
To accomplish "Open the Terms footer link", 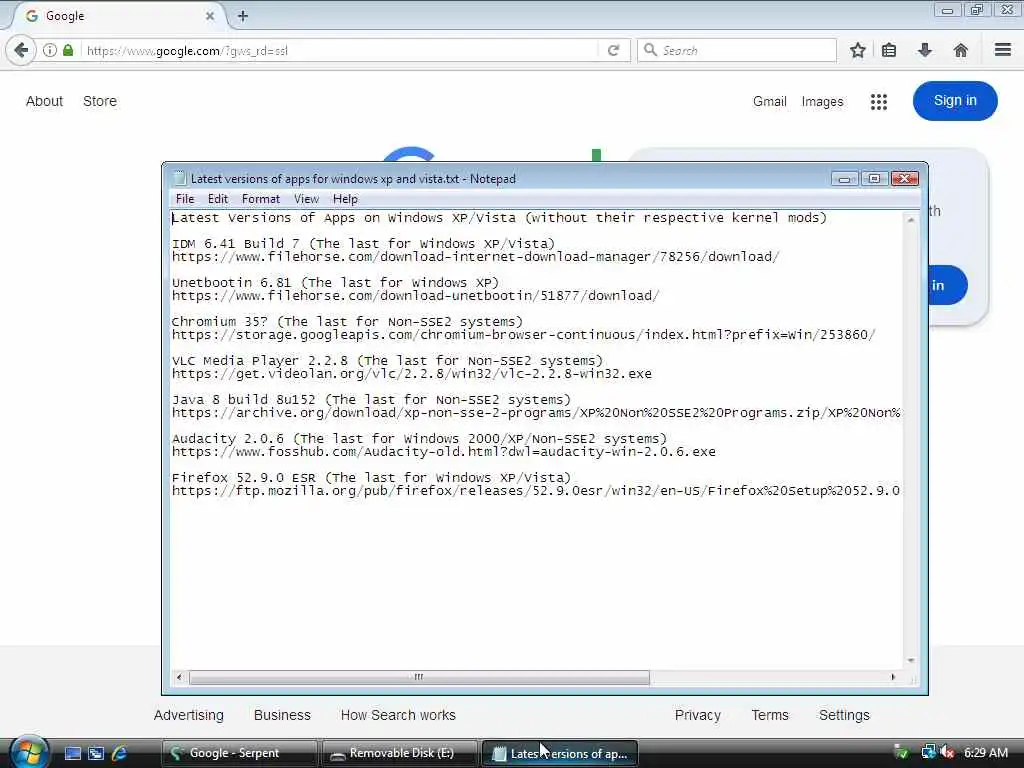I will point(770,715).
